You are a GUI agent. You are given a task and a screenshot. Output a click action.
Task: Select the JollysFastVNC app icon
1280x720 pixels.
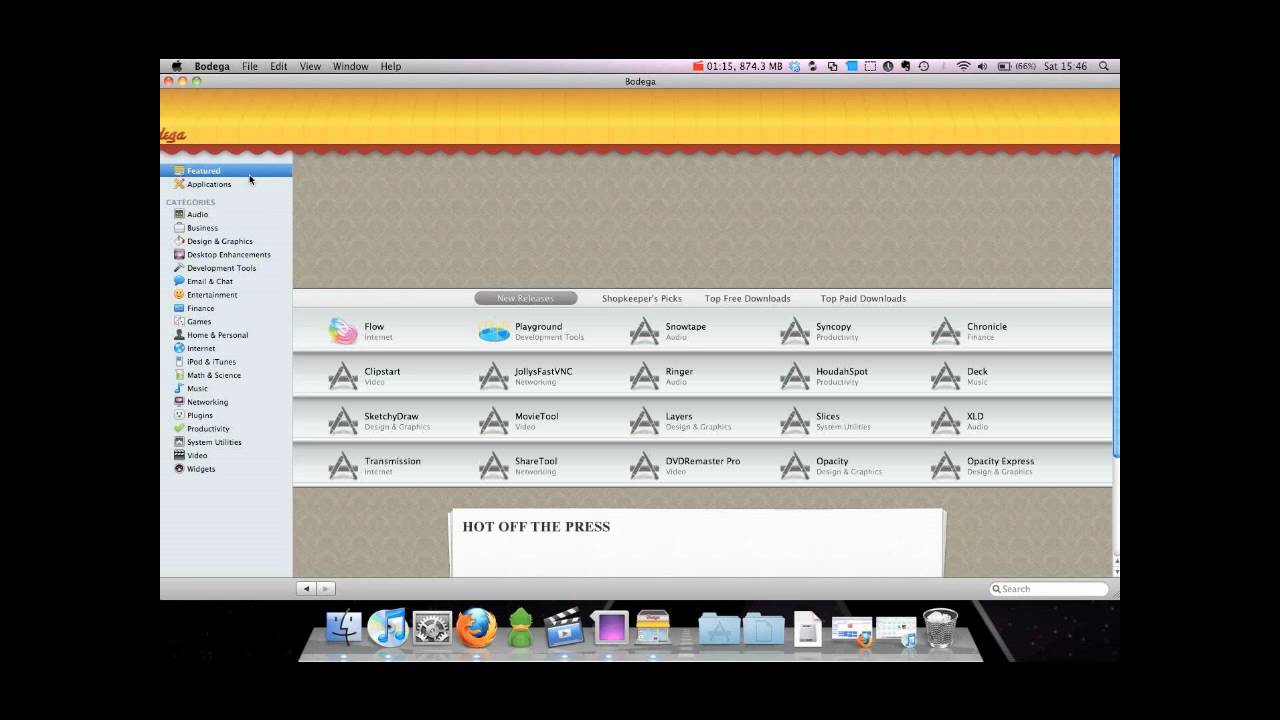(x=494, y=376)
